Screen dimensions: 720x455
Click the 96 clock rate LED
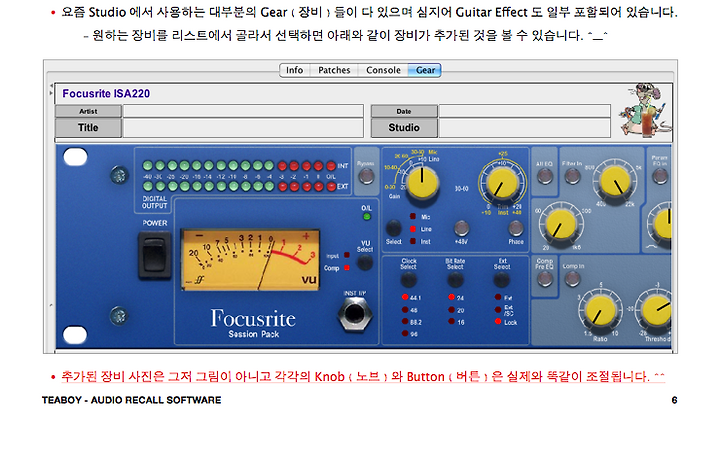pos(405,334)
